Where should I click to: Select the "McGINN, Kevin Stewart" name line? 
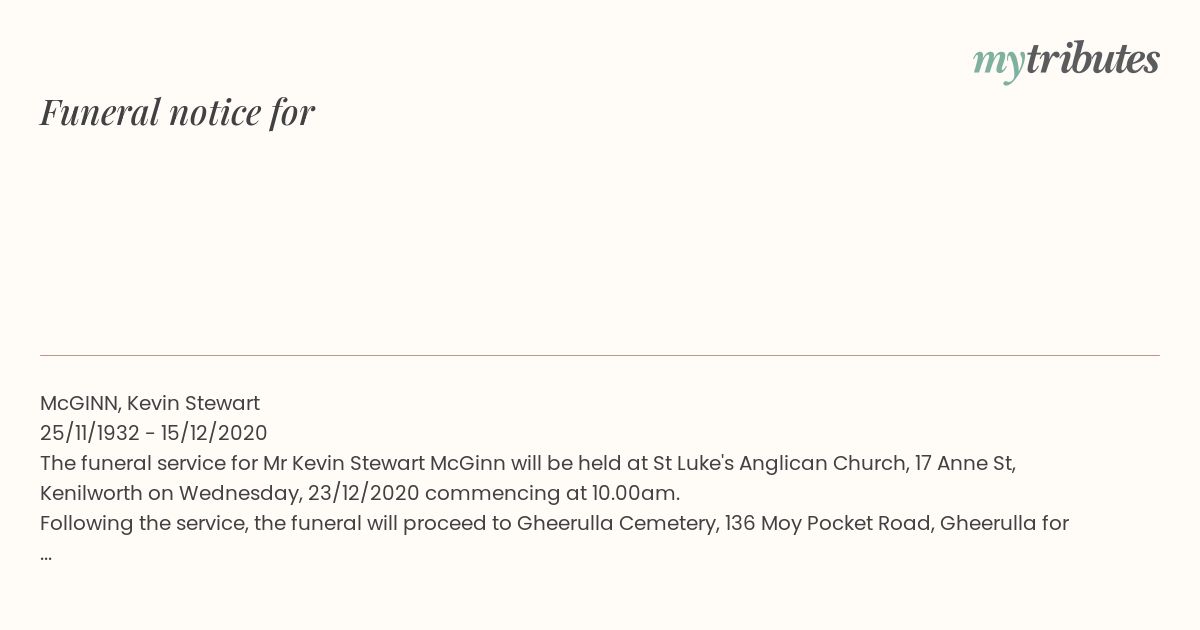[x=150, y=403]
